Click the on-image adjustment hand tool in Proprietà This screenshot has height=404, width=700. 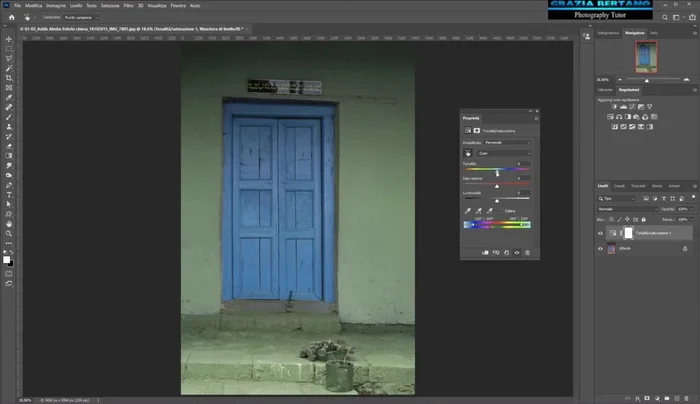pyautogui.click(x=468, y=153)
